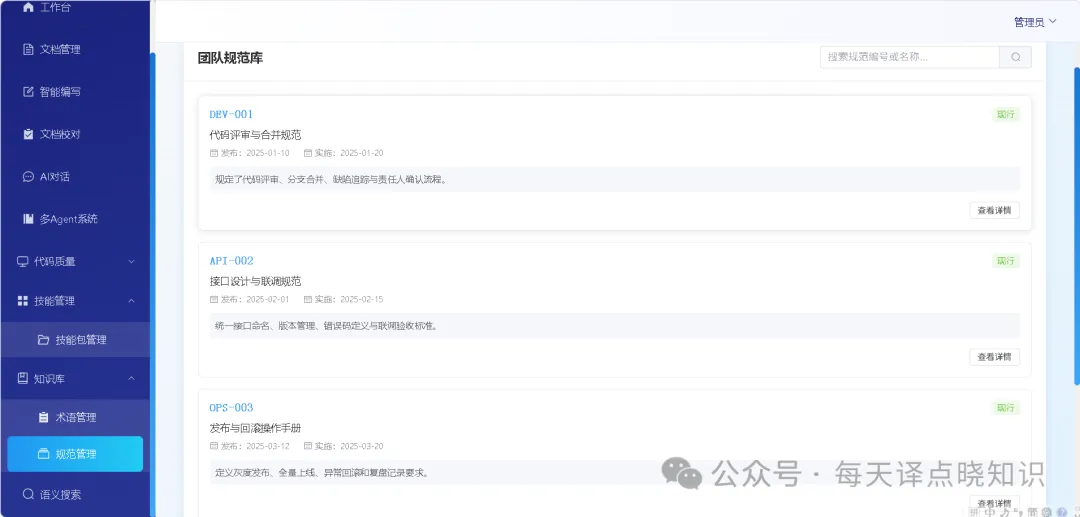Click the 术语管理 clipboard icon
The image size is (1080, 517).
point(43,417)
